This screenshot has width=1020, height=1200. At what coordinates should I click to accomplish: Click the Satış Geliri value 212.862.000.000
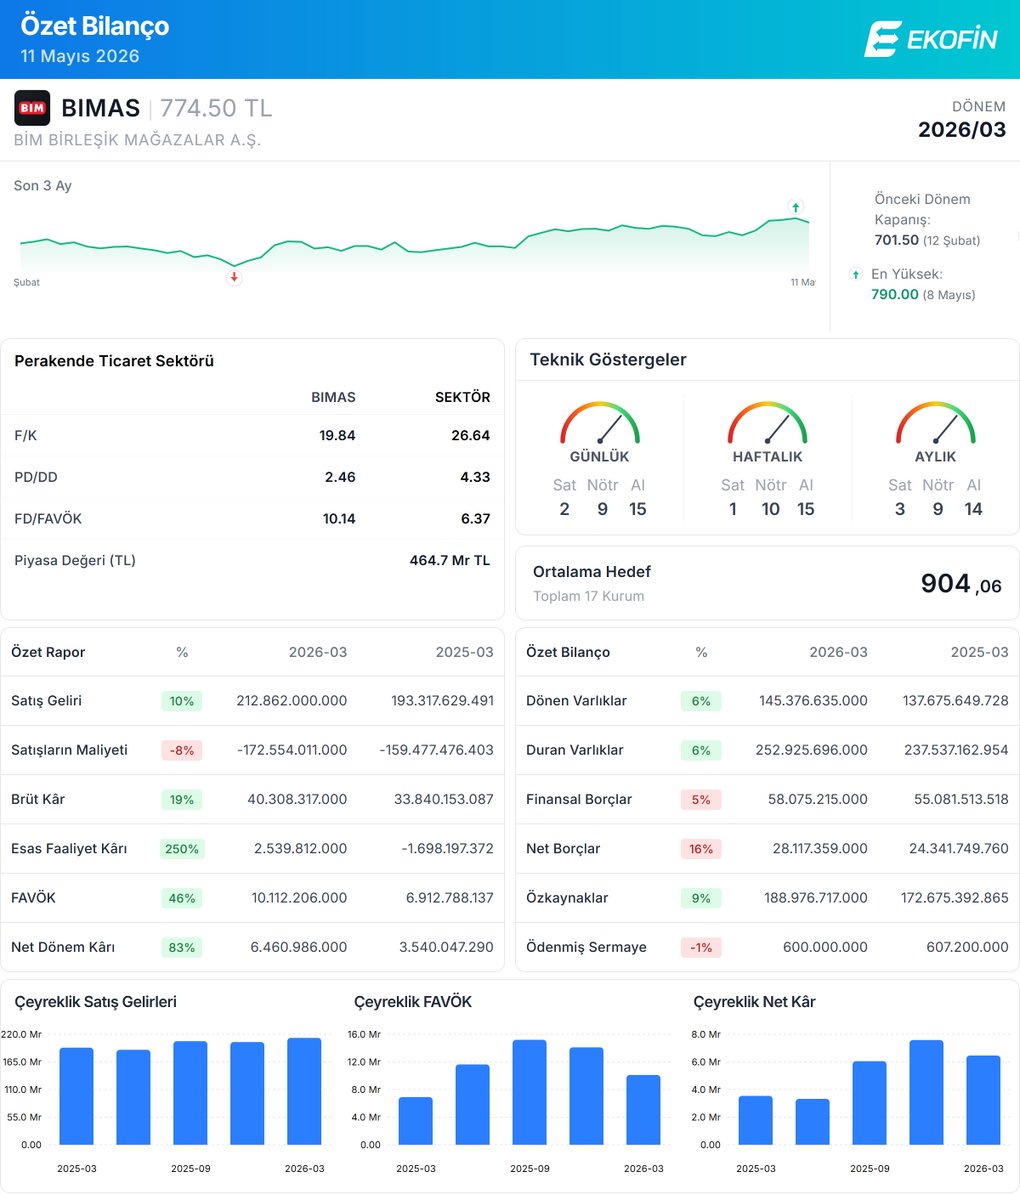(292, 701)
